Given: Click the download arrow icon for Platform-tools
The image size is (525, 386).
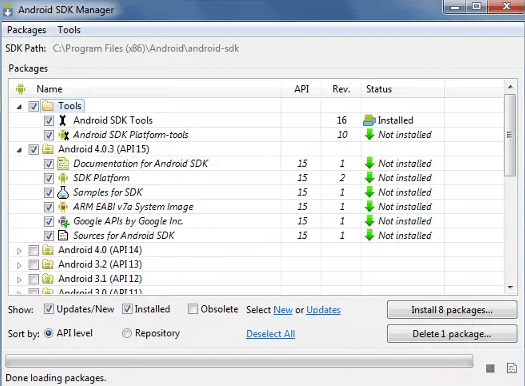Looking at the screenshot, I should pos(369,135).
